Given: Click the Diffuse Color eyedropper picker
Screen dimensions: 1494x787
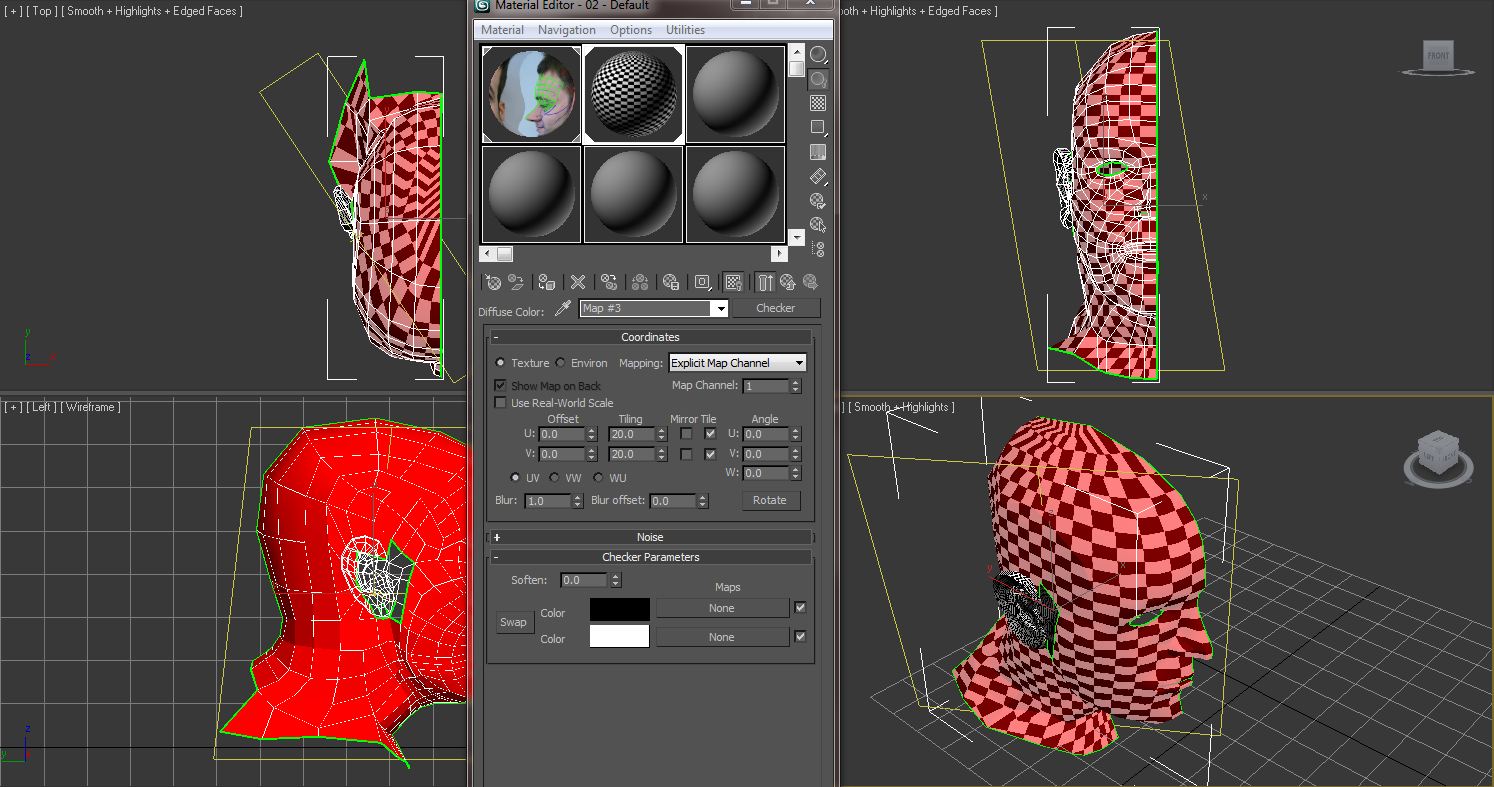Looking at the screenshot, I should pos(563,309).
